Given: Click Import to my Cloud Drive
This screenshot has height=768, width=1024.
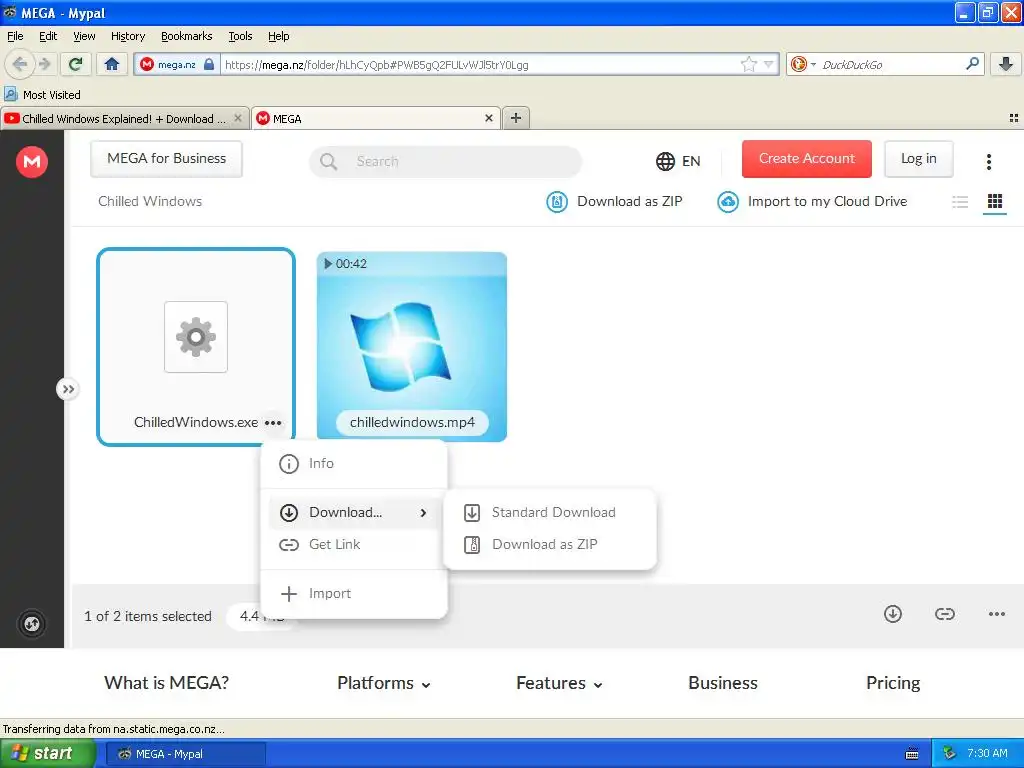Looking at the screenshot, I should [812, 201].
